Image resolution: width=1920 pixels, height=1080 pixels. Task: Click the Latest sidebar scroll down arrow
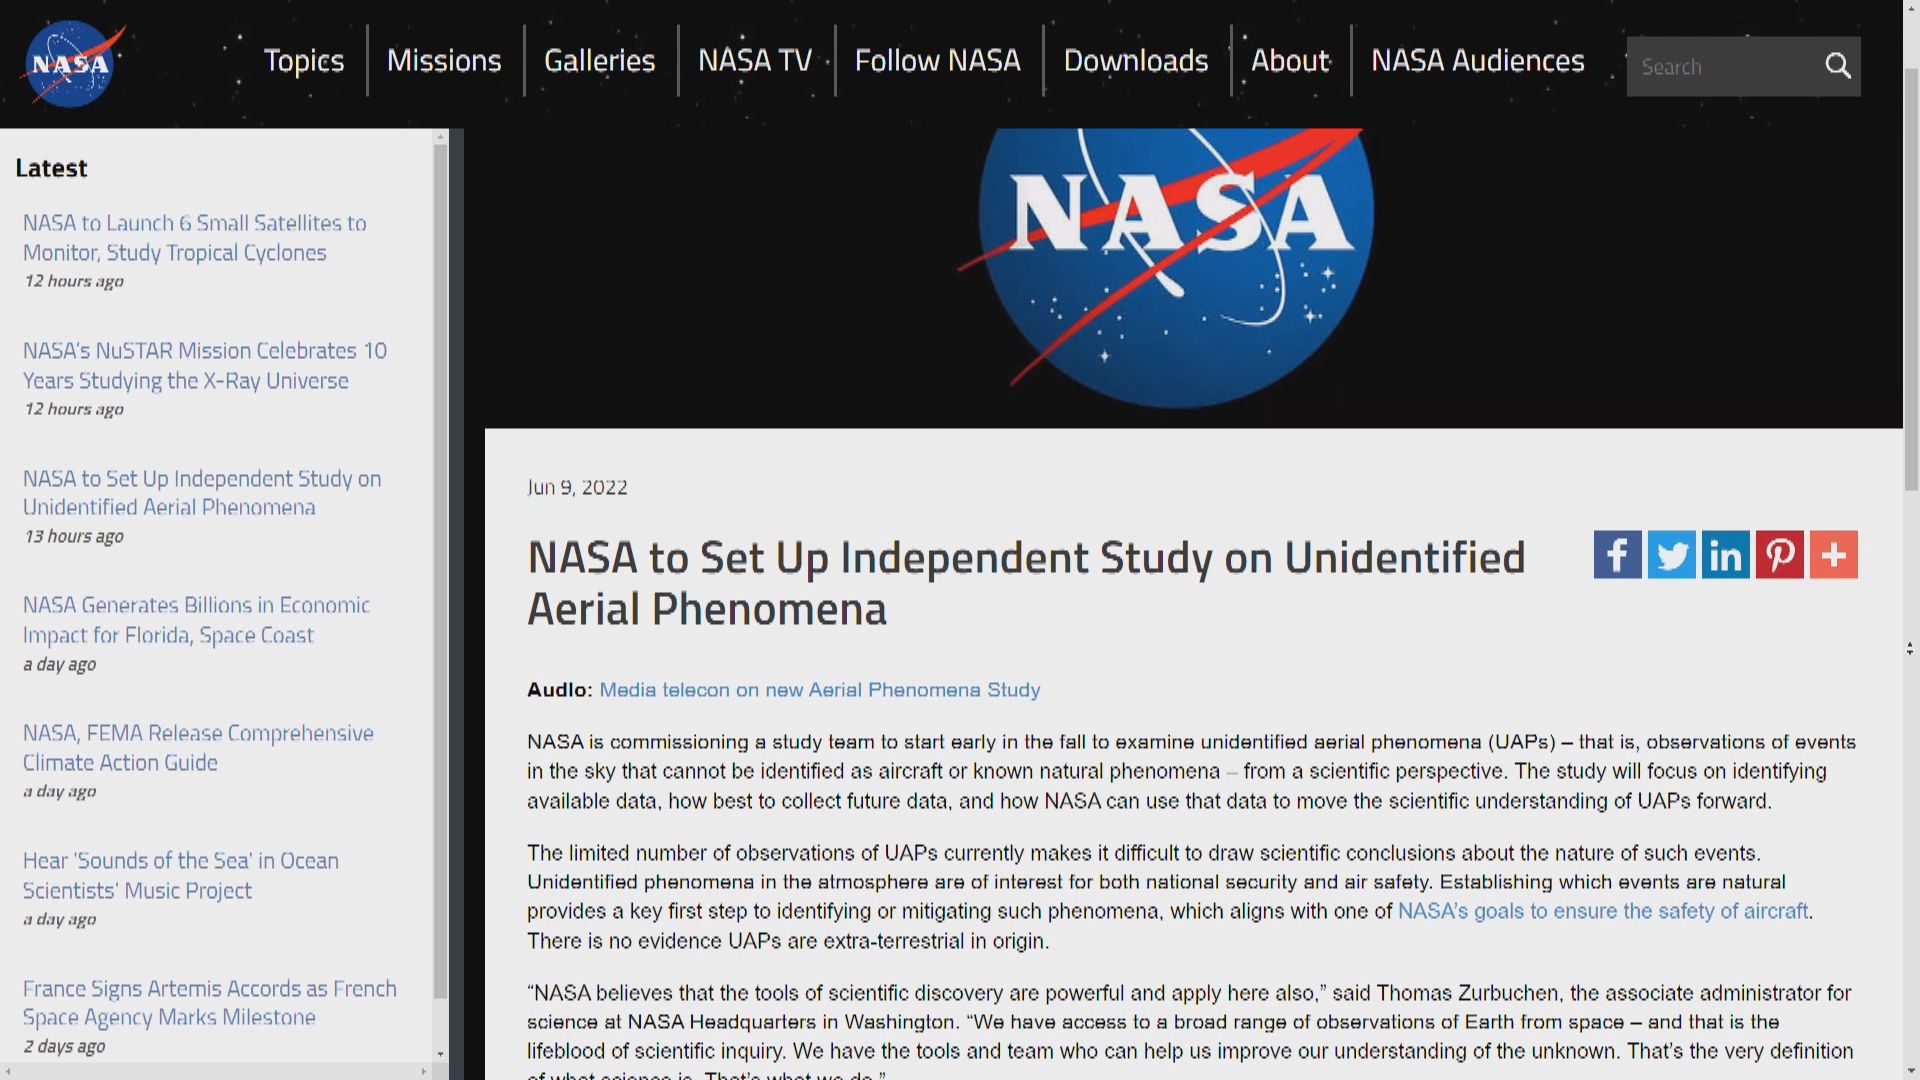(440, 1054)
